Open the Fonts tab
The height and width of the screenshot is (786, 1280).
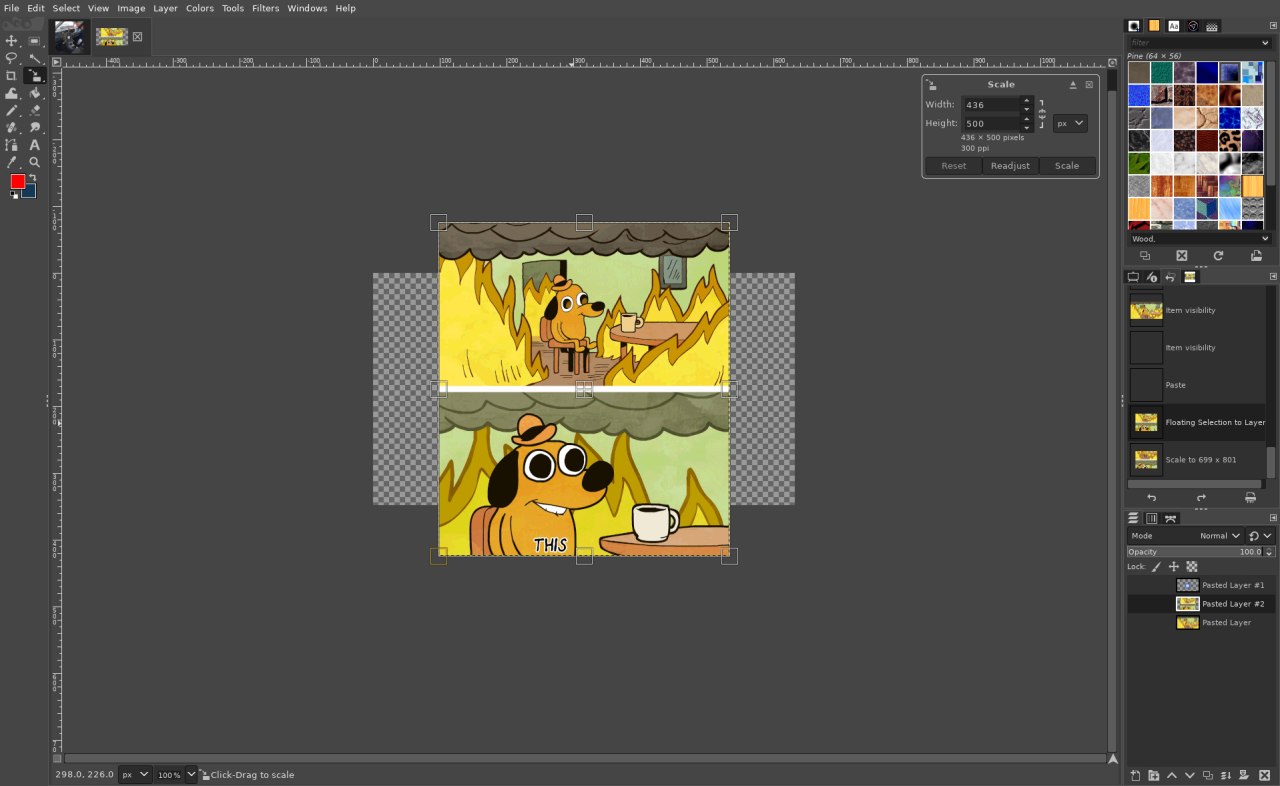click(1174, 26)
